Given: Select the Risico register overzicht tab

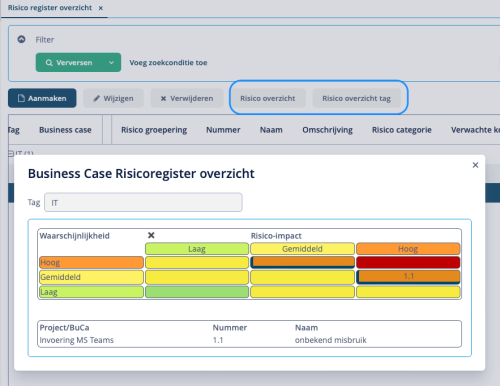Looking at the screenshot, I should pos(50,8).
